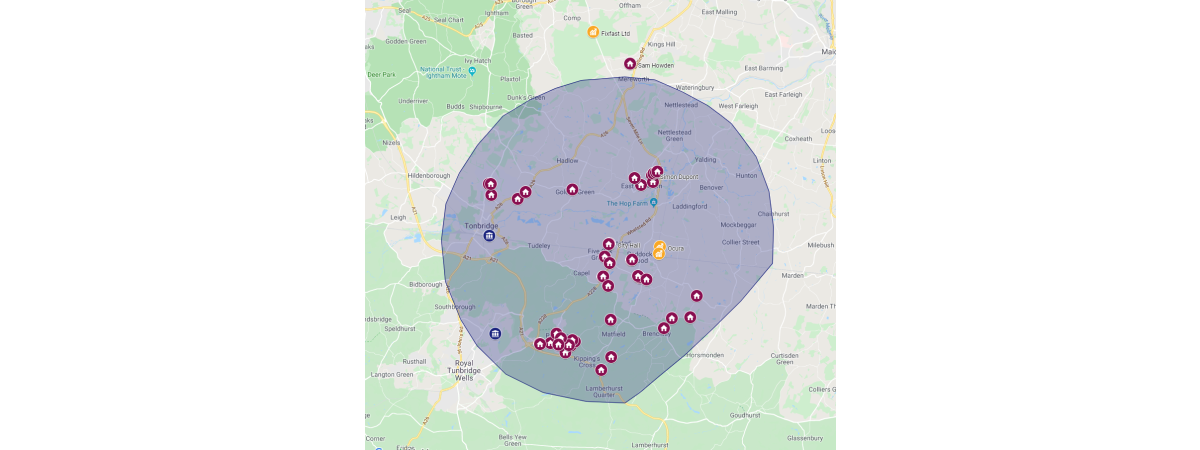The image size is (1200, 450).
Task: Click the Fixfast Ltd text label
Action: tap(616, 33)
